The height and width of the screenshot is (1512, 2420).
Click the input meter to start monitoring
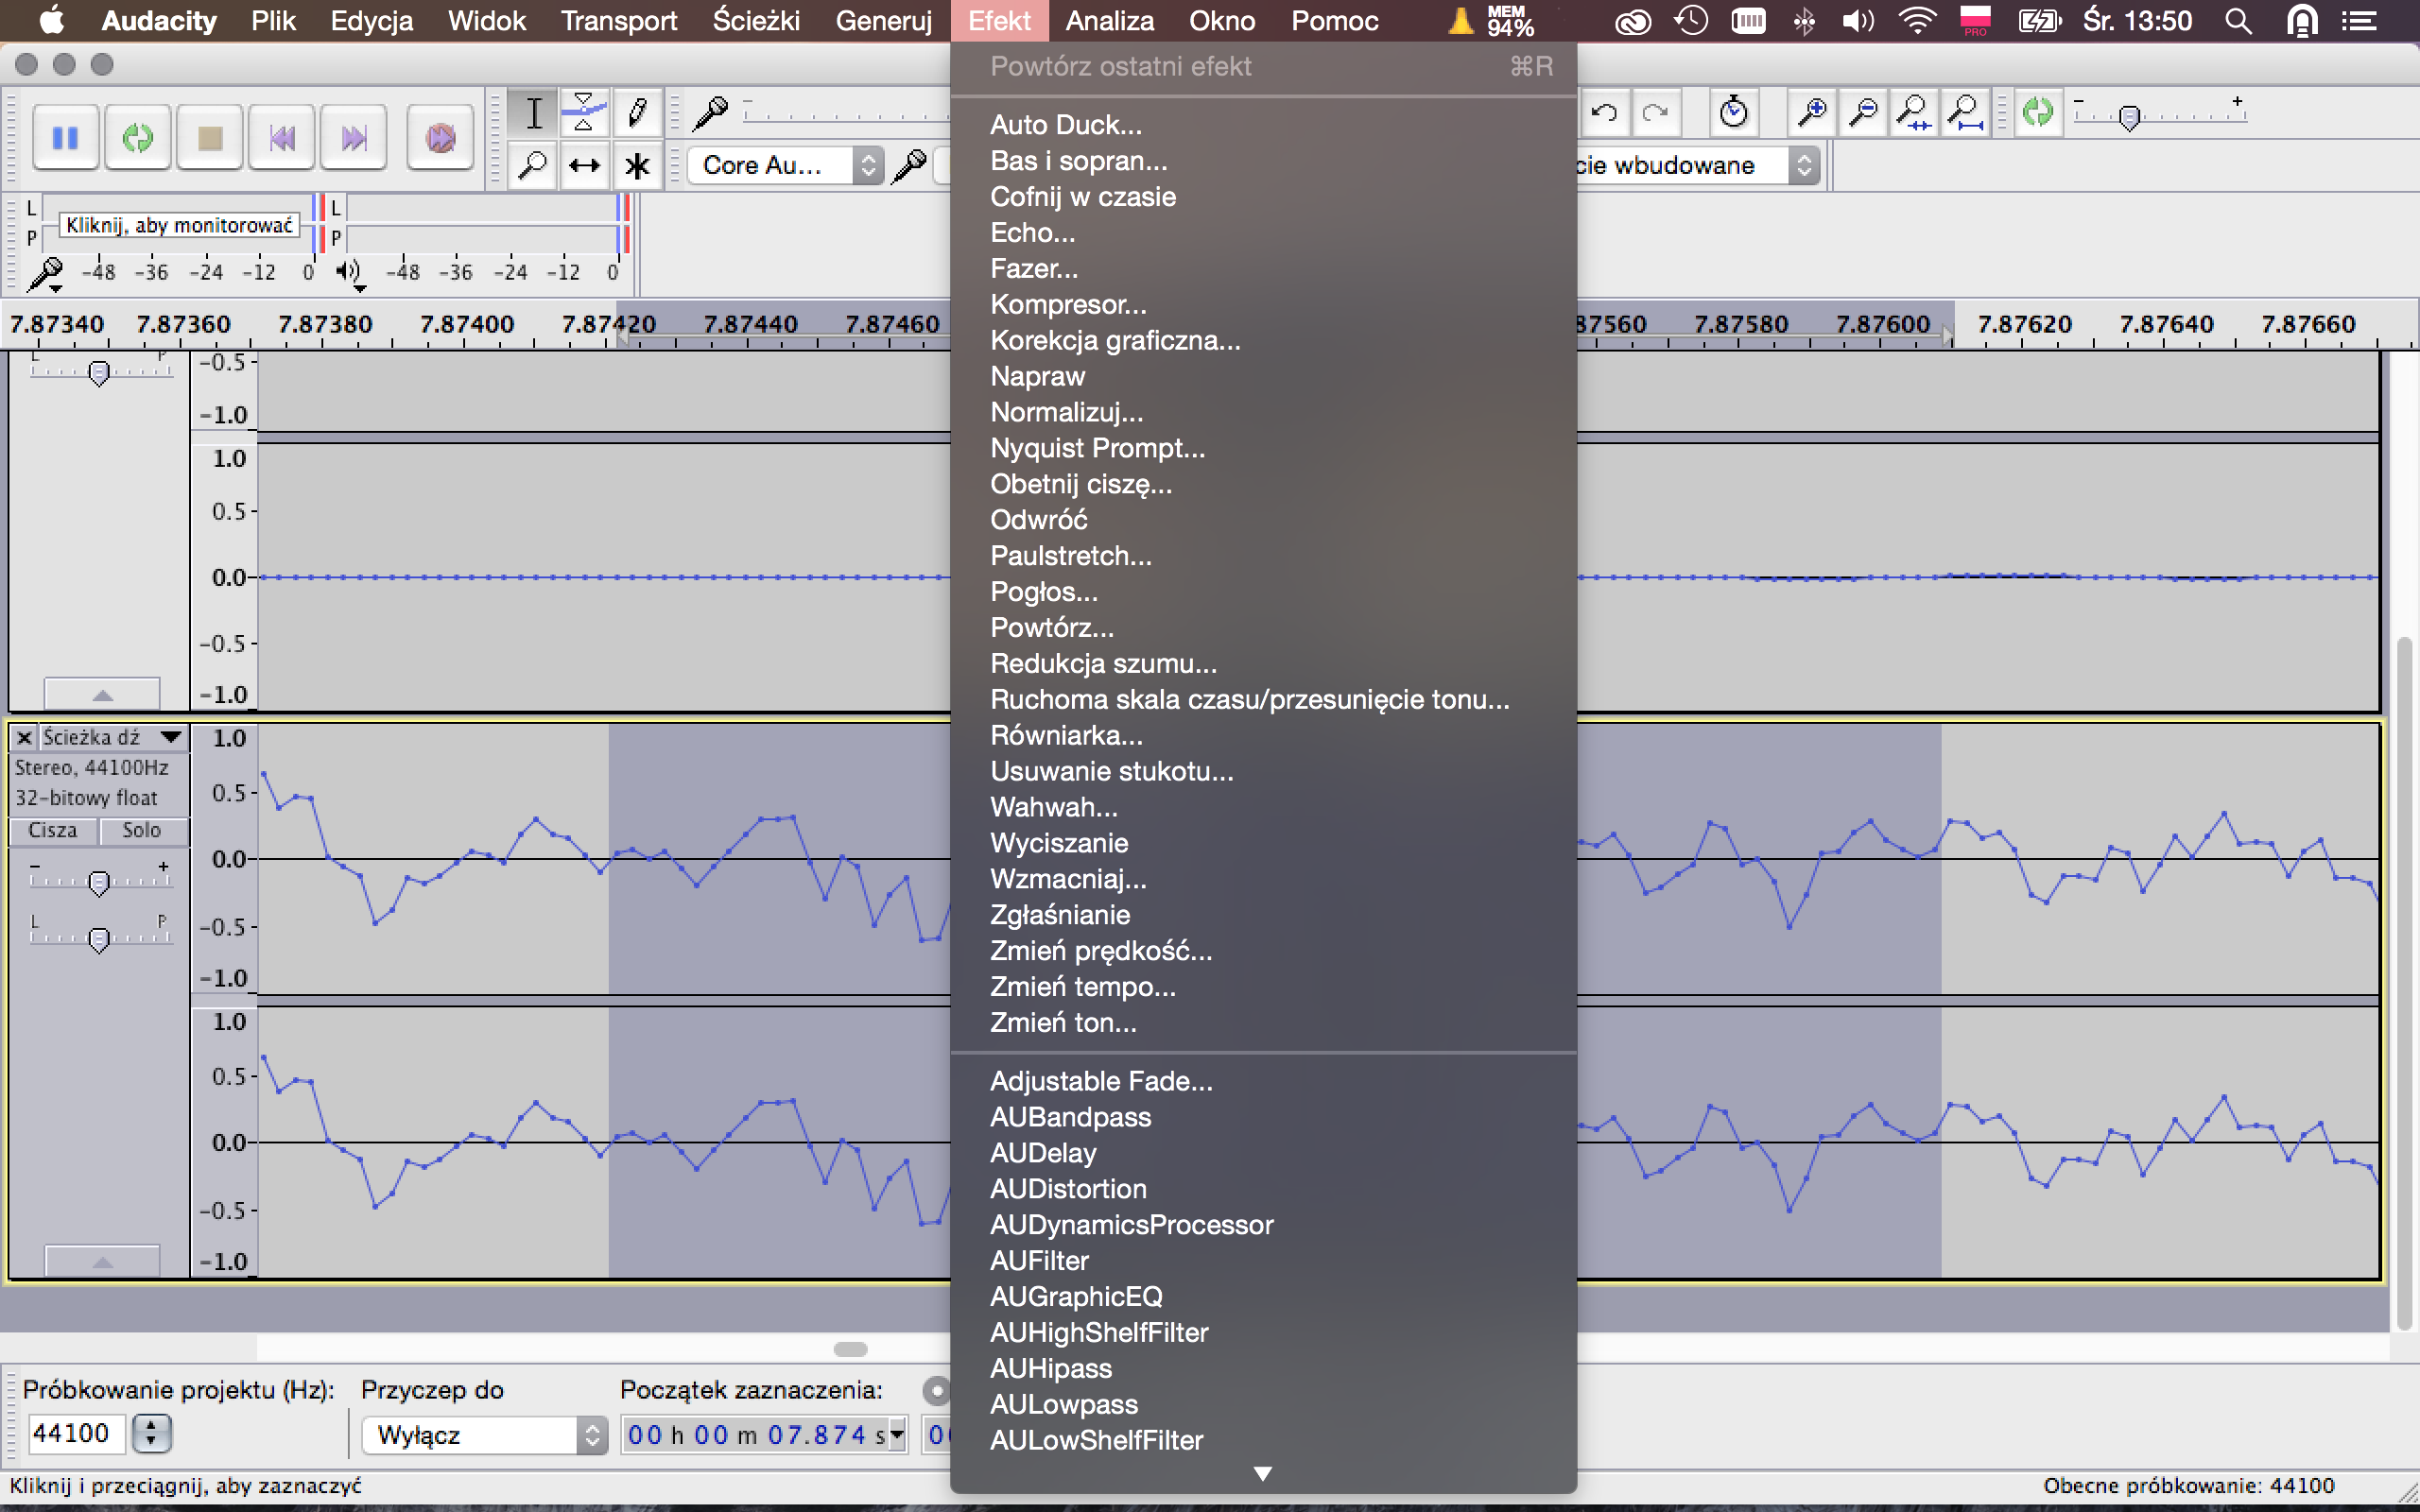[x=180, y=225]
